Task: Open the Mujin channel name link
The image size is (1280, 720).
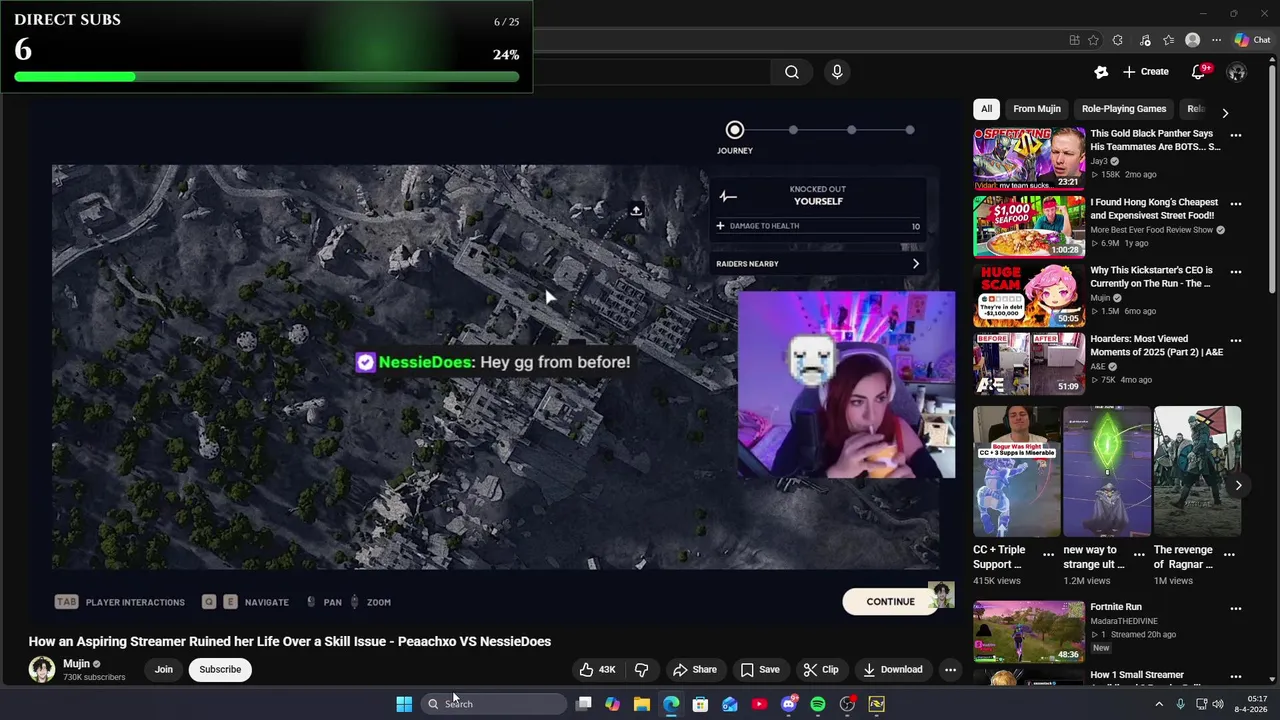Action: (76, 664)
